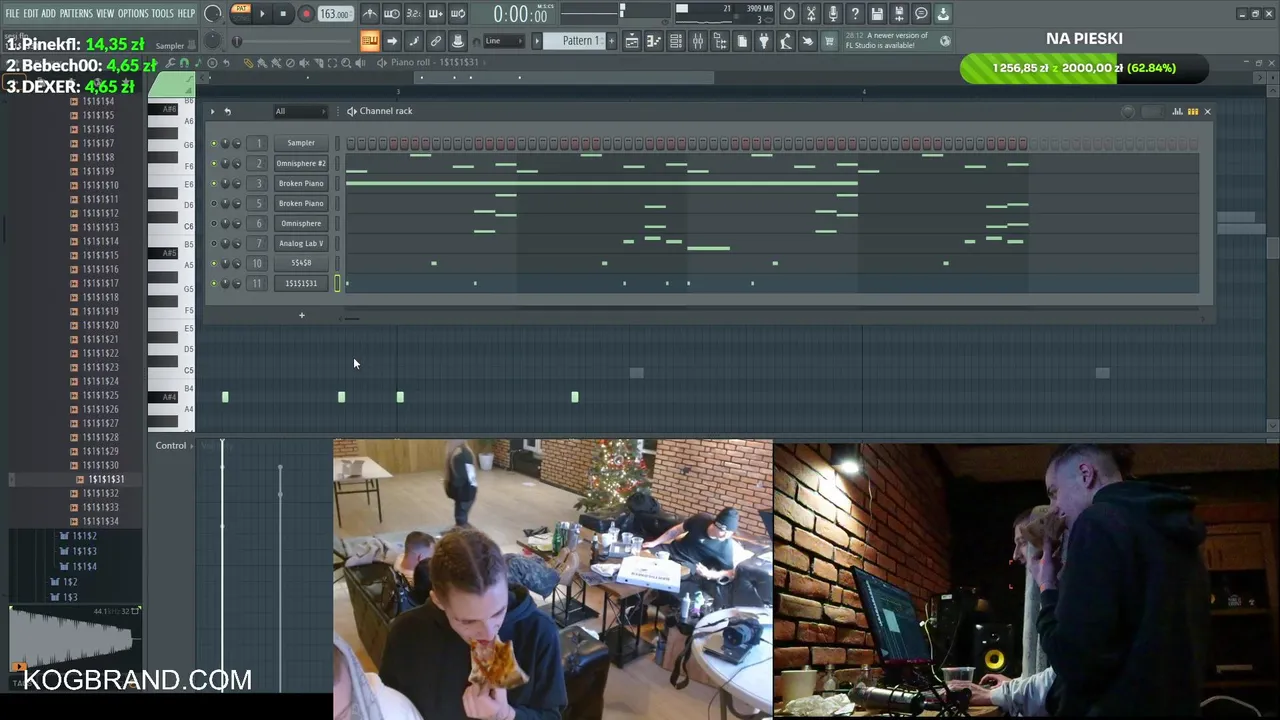Open the PATTERNS menu

tap(76, 14)
